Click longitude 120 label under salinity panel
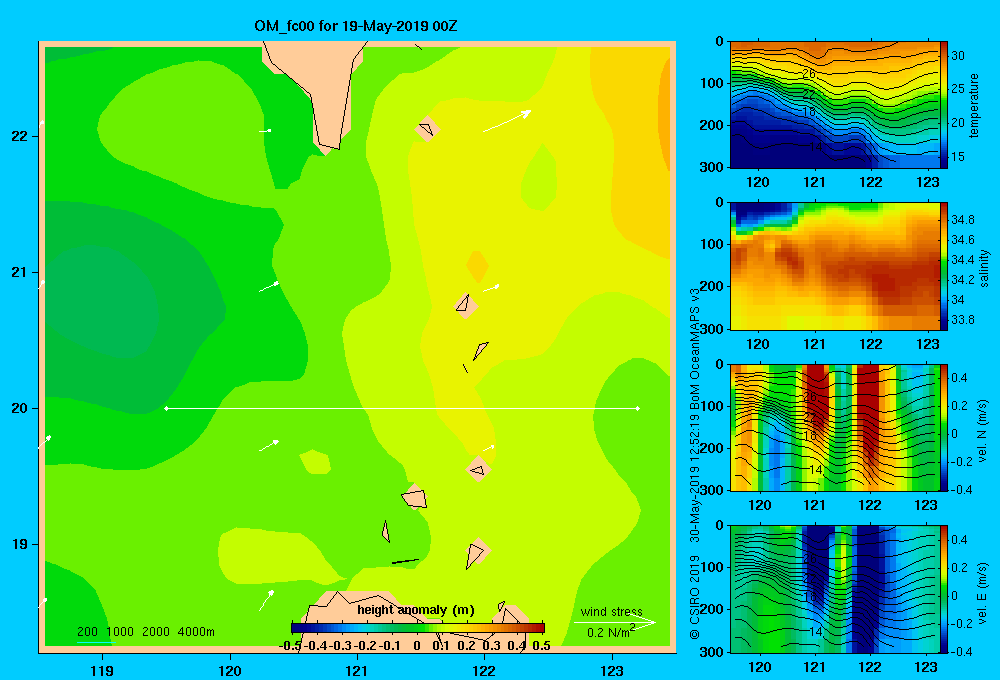The width and height of the screenshot is (1000, 680). point(758,344)
